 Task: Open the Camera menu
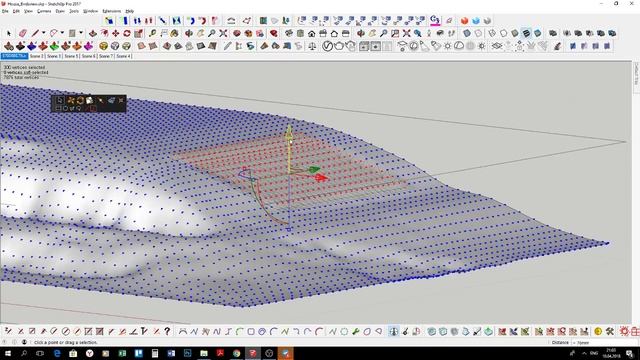(x=44, y=11)
